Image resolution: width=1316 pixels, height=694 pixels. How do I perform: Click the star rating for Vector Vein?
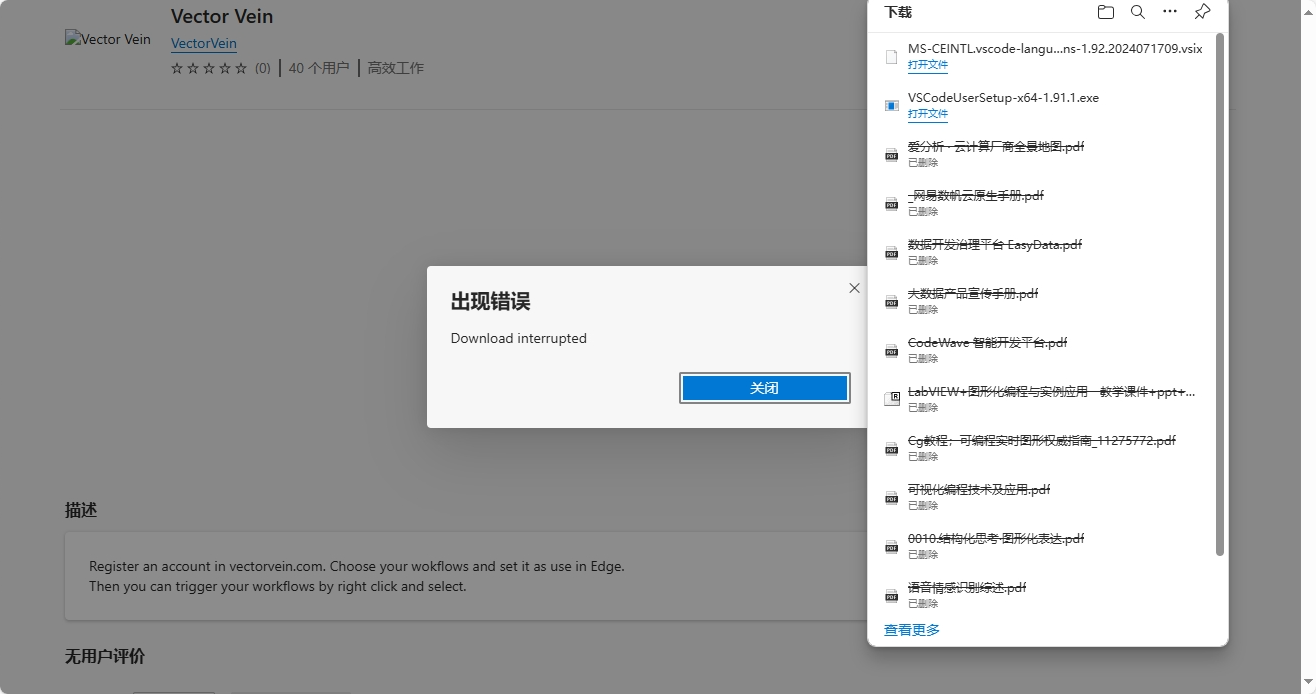click(209, 68)
